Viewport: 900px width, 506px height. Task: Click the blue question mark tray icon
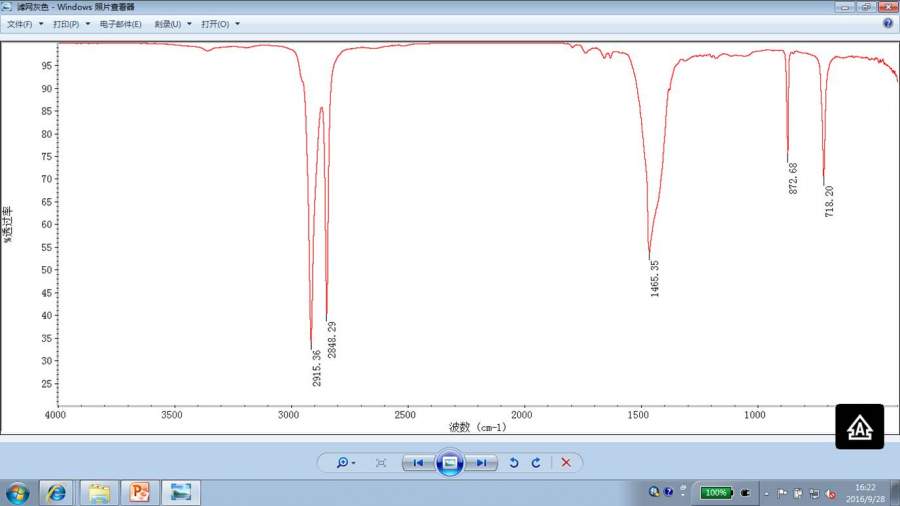[668, 492]
